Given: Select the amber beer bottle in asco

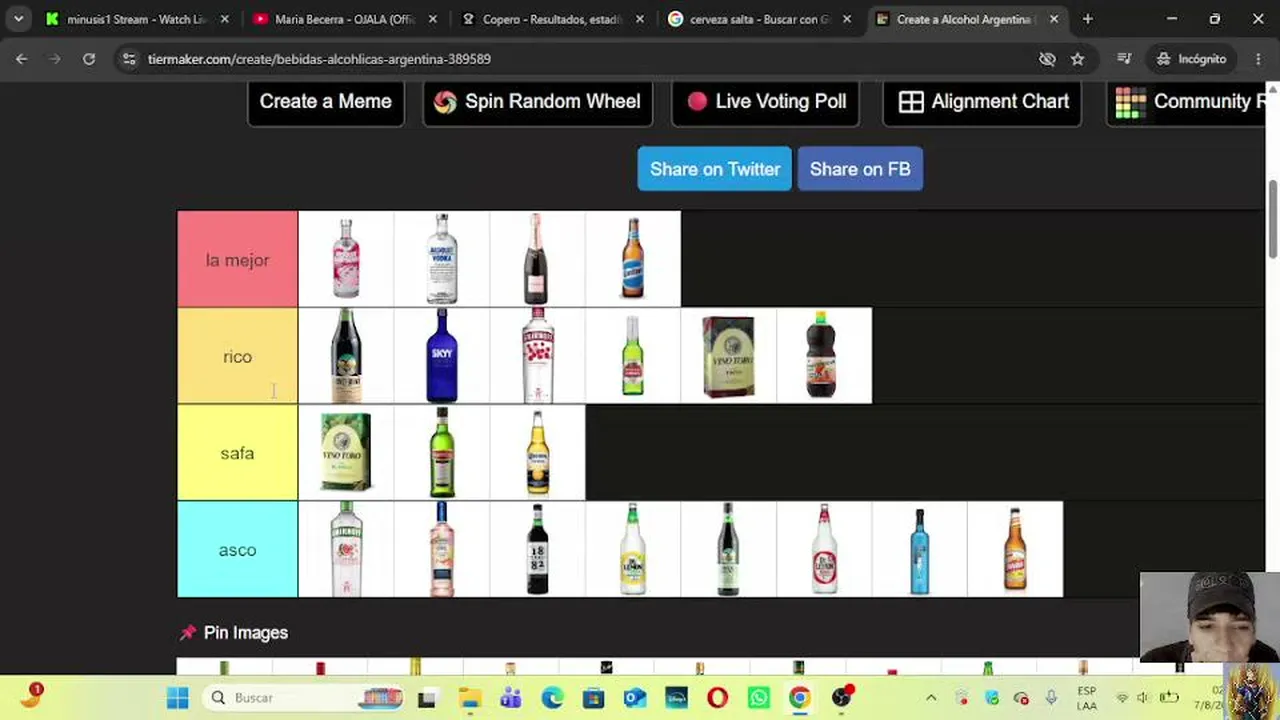Looking at the screenshot, I should pyautogui.click(x=1015, y=549).
